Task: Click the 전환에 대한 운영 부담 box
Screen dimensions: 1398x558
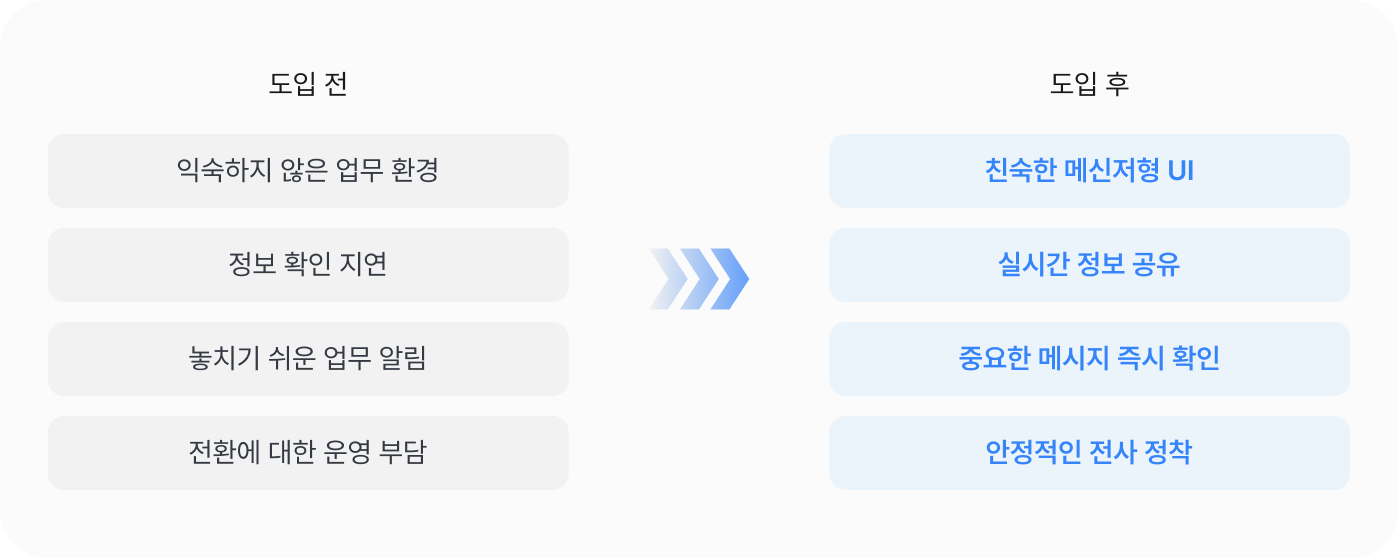Action: tap(308, 453)
